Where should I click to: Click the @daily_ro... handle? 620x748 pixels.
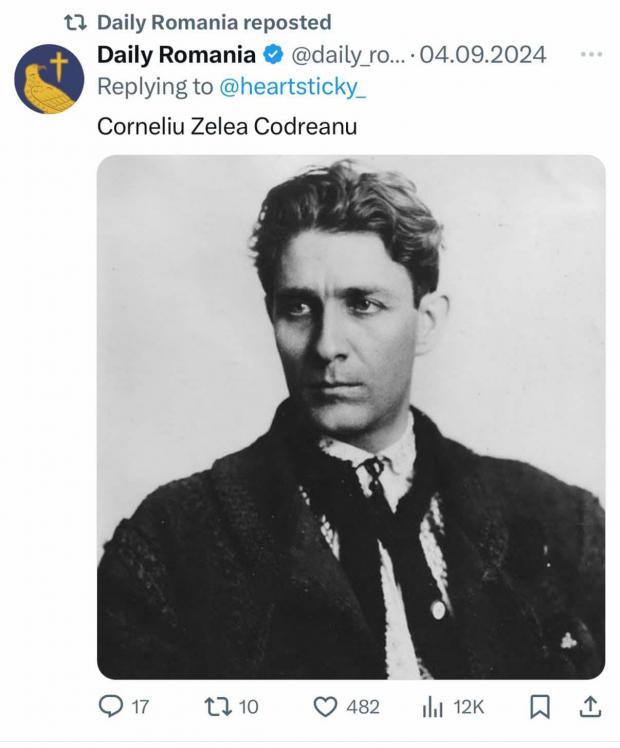[348, 55]
